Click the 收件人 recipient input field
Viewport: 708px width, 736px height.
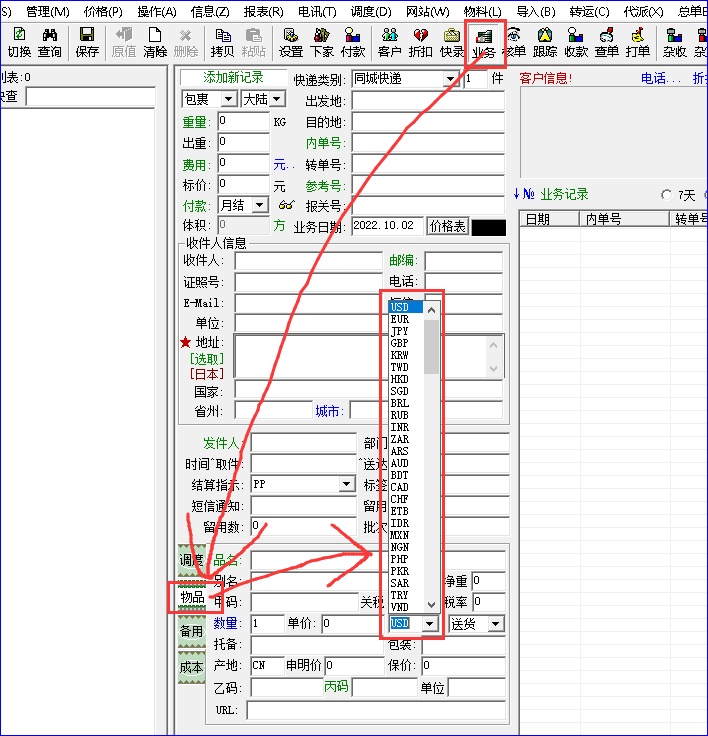pos(308,261)
